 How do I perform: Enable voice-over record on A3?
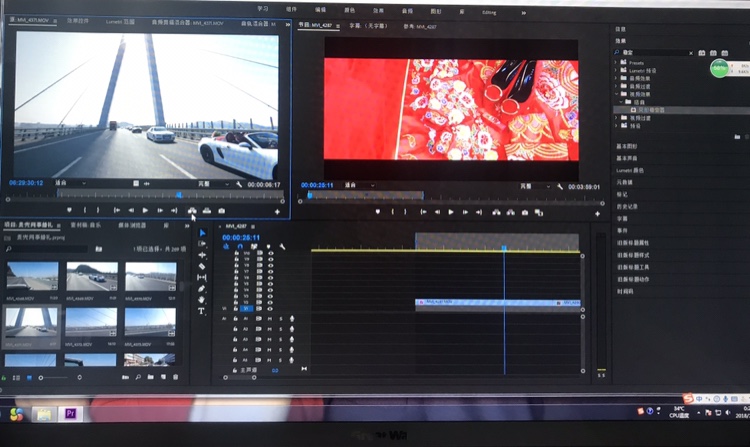tap(292, 339)
